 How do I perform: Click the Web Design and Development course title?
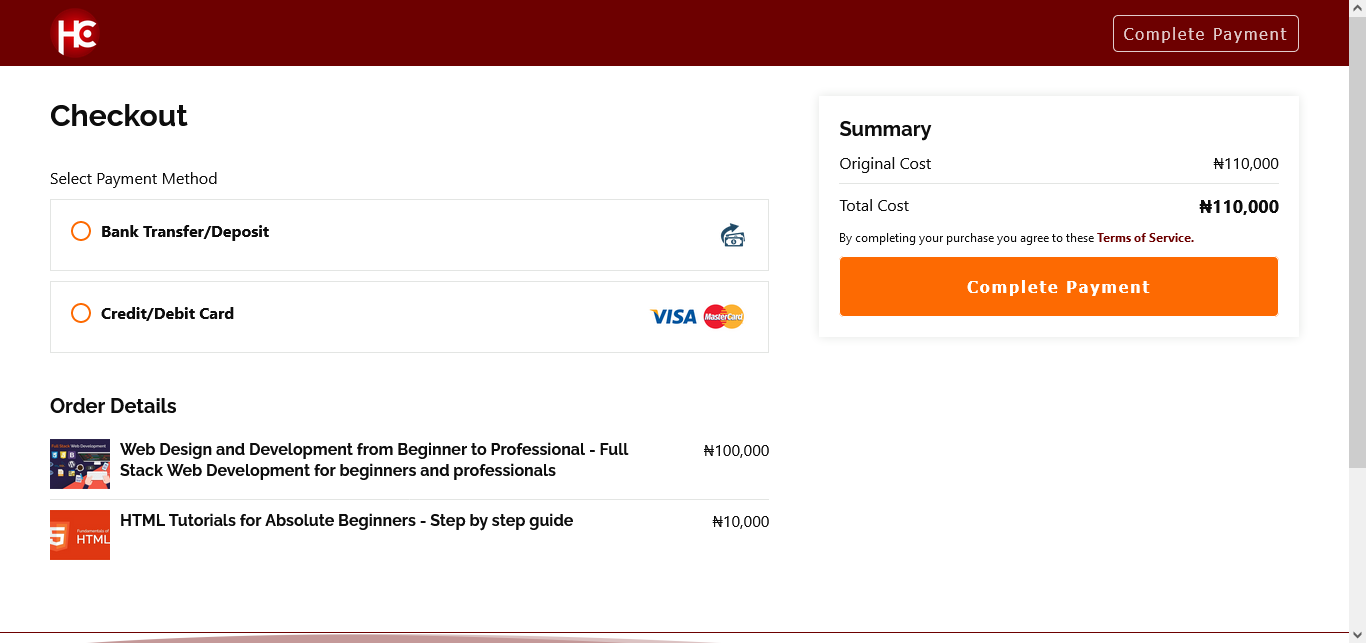(x=374, y=460)
